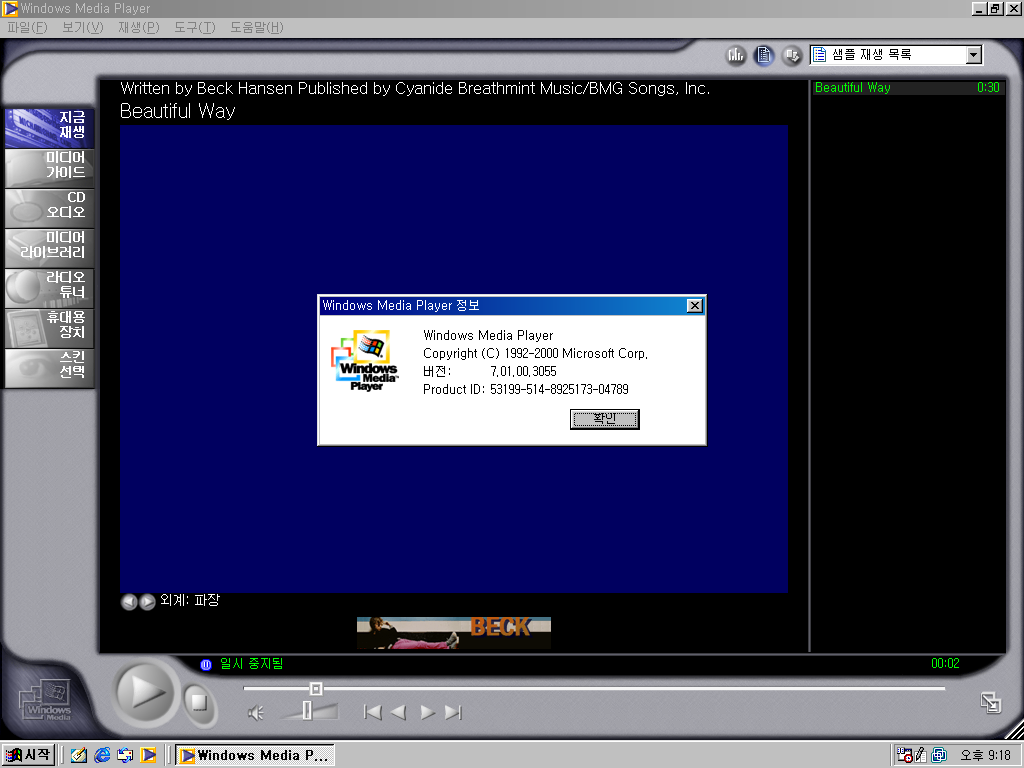
Task: Click the pen IME tray icon
Action: coord(921,756)
